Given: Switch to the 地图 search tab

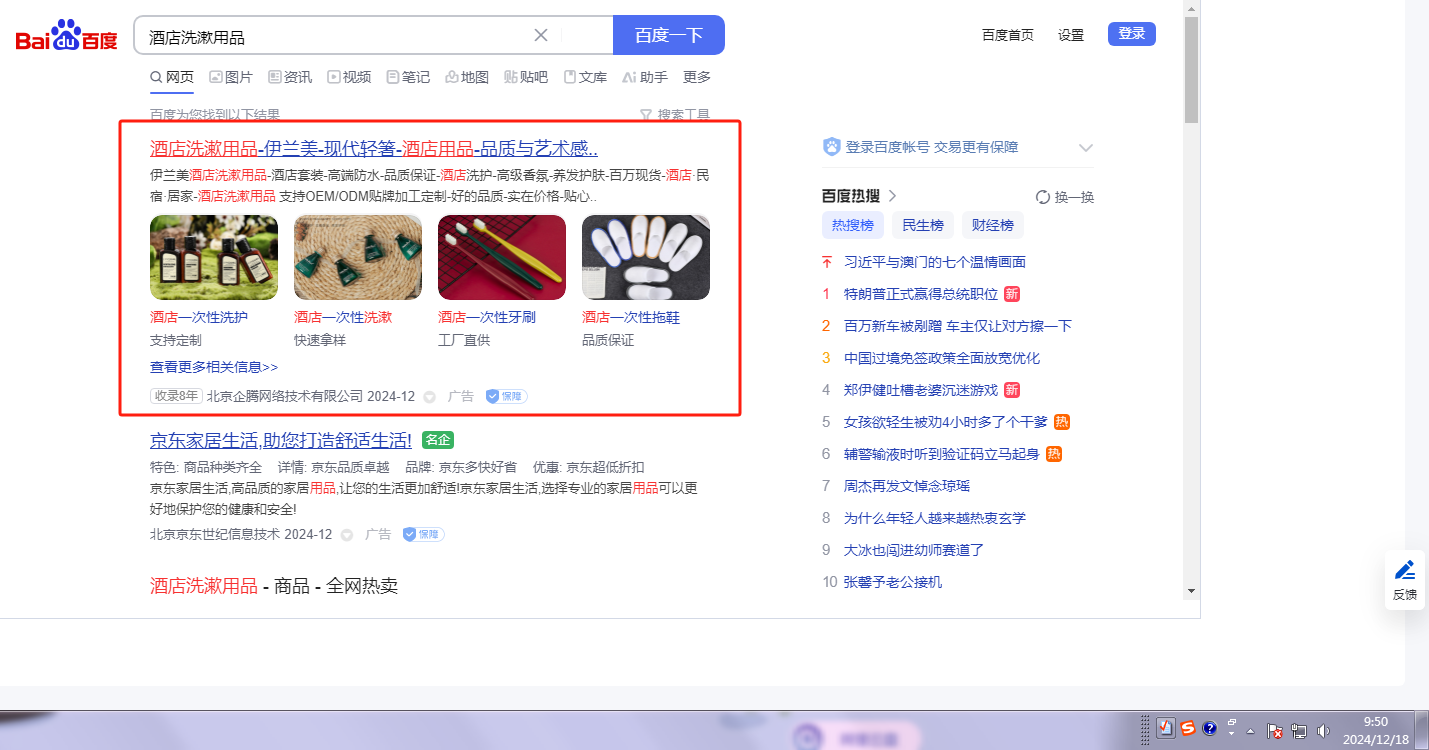Looking at the screenshot, I should click(467, 77).
